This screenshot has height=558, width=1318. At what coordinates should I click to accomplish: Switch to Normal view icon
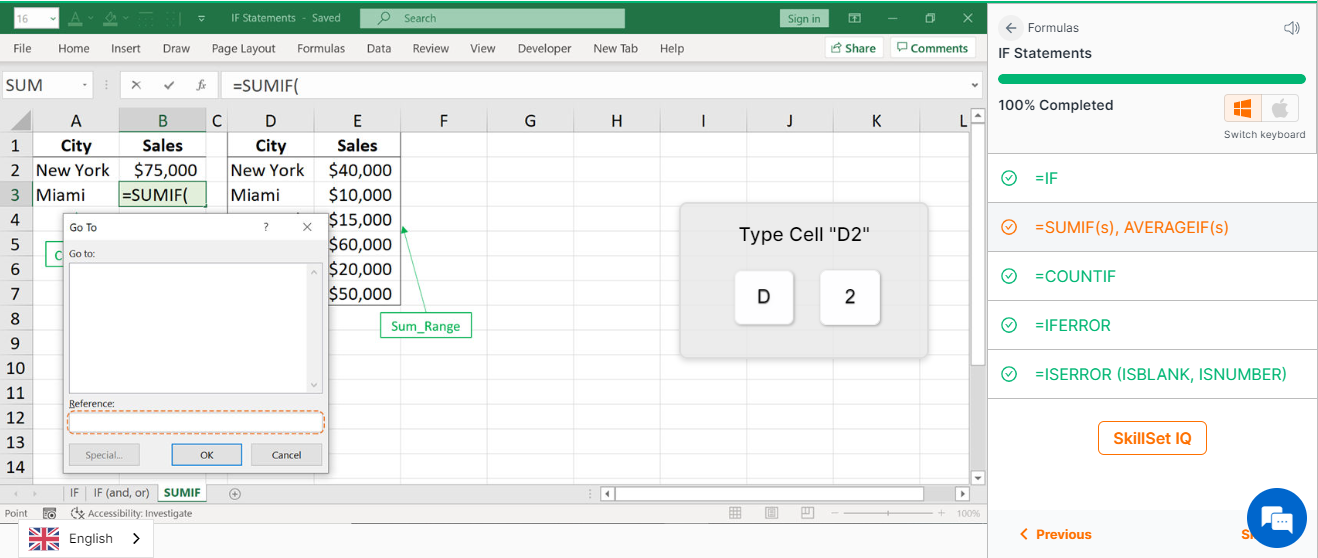735,513
